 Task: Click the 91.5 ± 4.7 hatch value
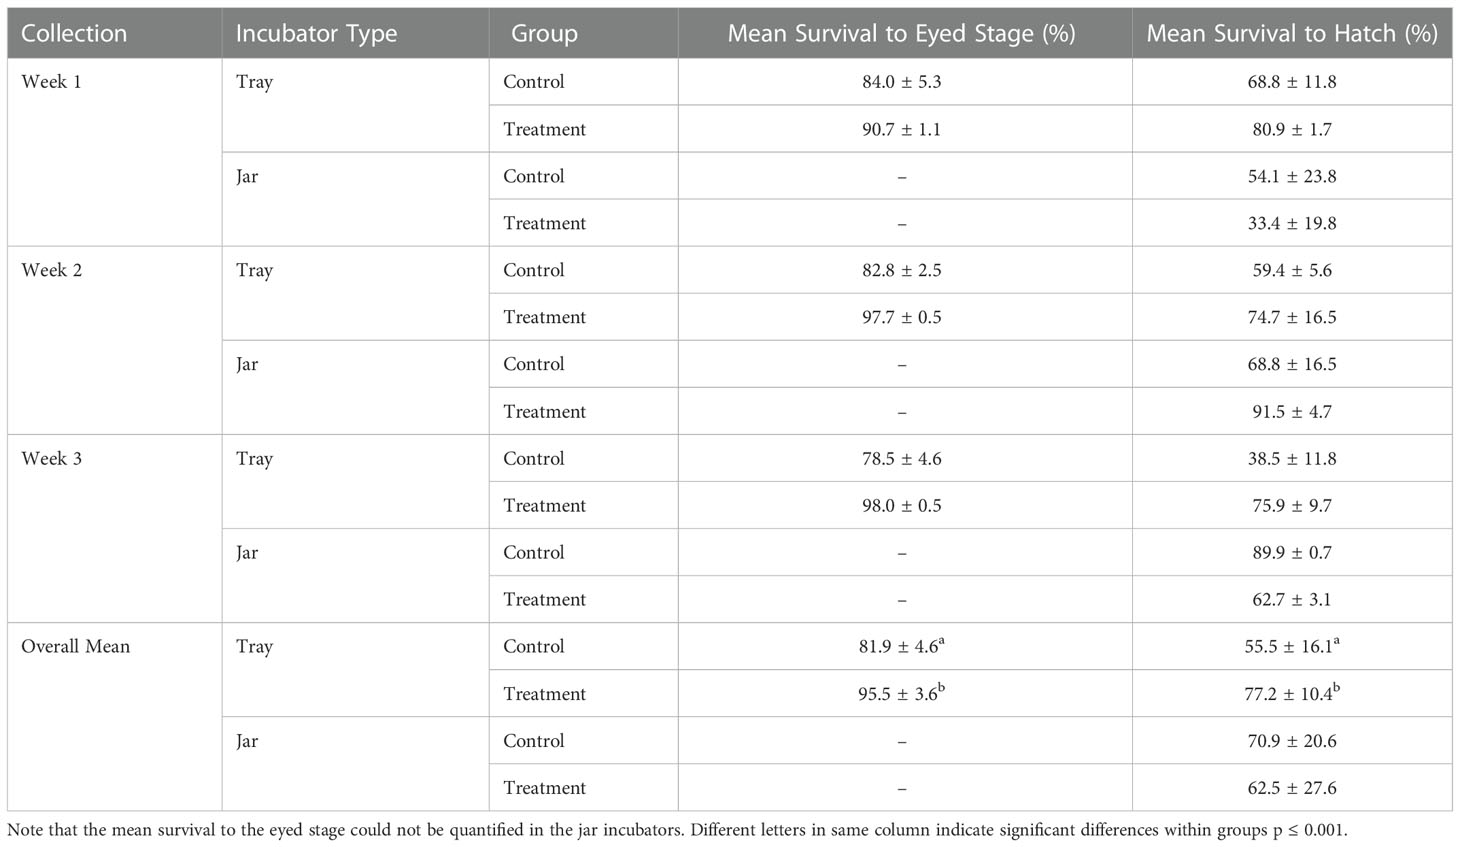click(1291, 411)
